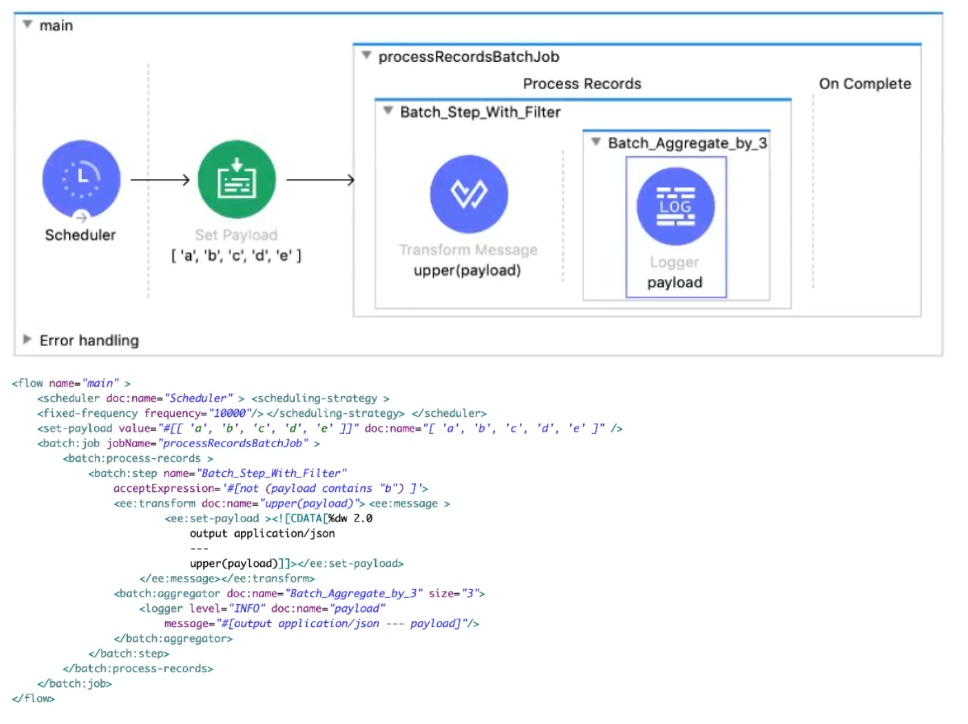Click the Process Records phase heading
This screenshot has height=724, width=968.
[582, 84]
